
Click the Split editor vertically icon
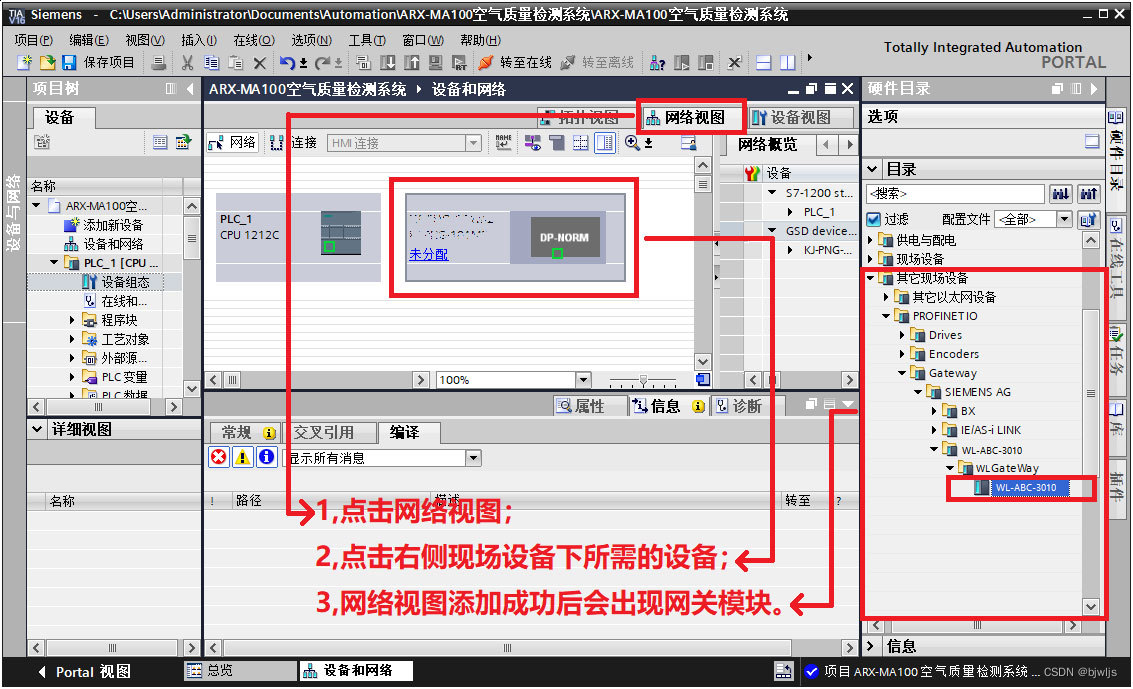pyautogui.click(x=788, y=63)
